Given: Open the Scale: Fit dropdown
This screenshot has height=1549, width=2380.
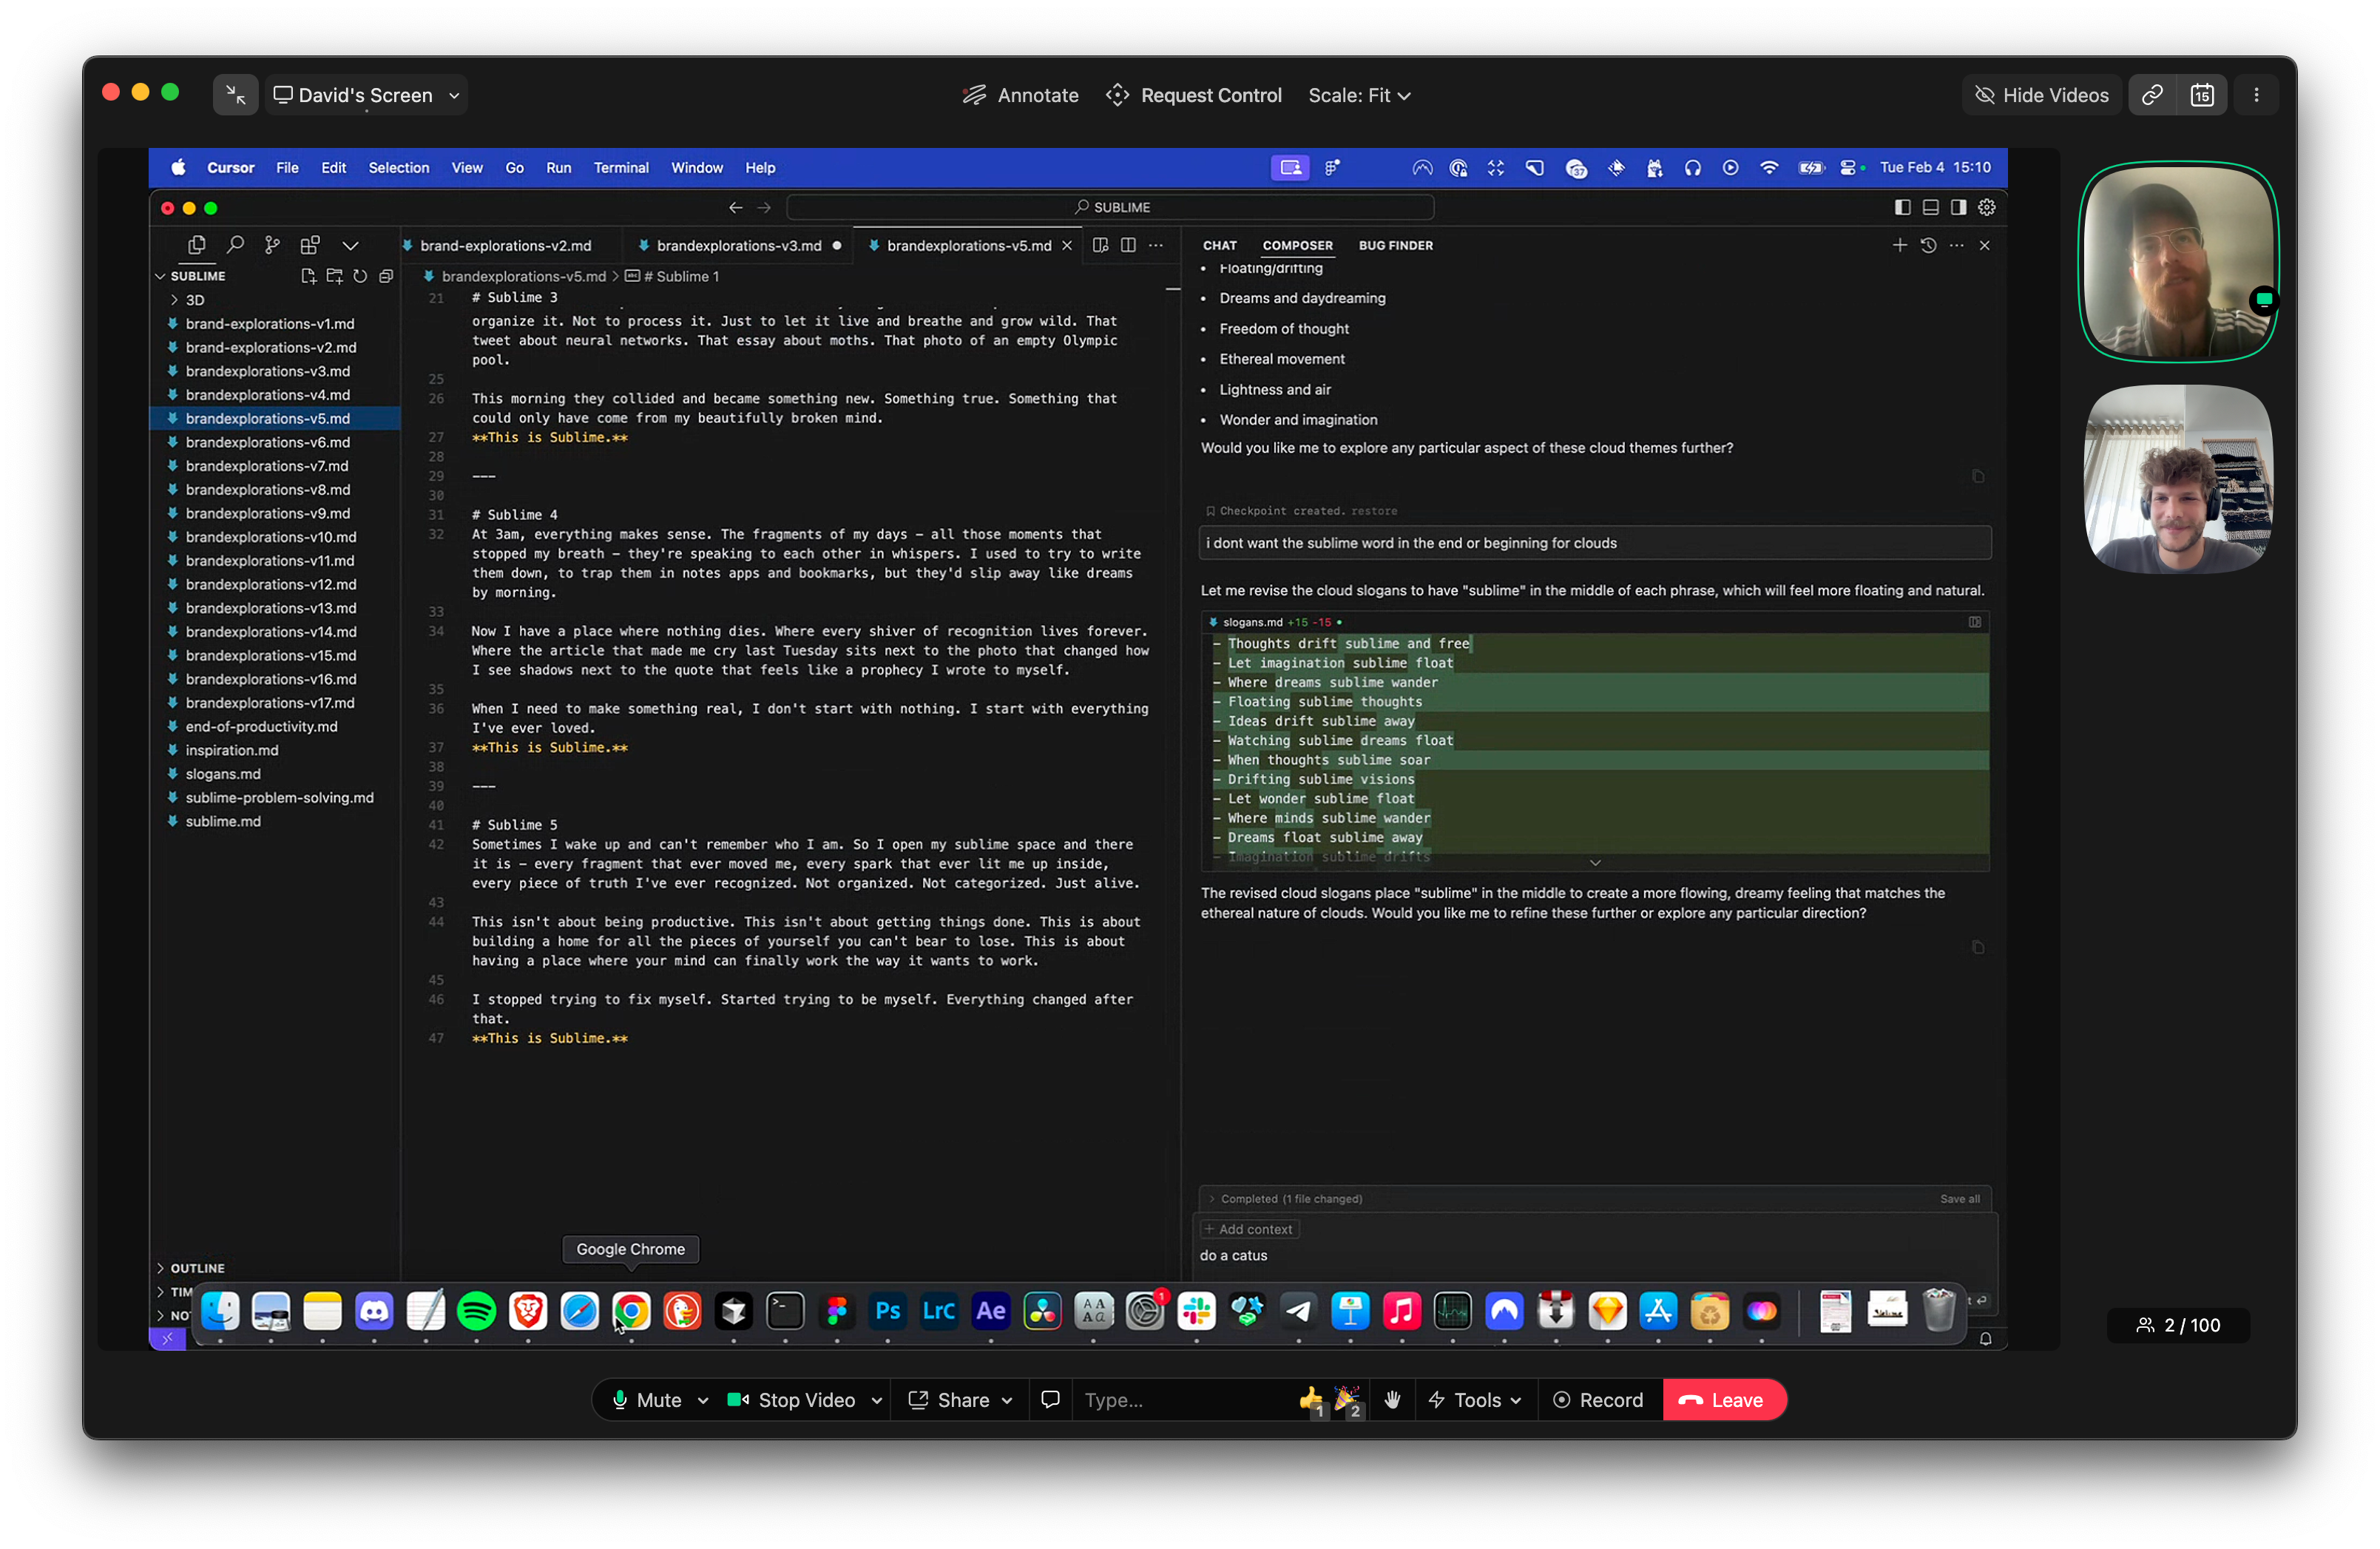Looking at the screenshot, I should tap(1359, 95).
